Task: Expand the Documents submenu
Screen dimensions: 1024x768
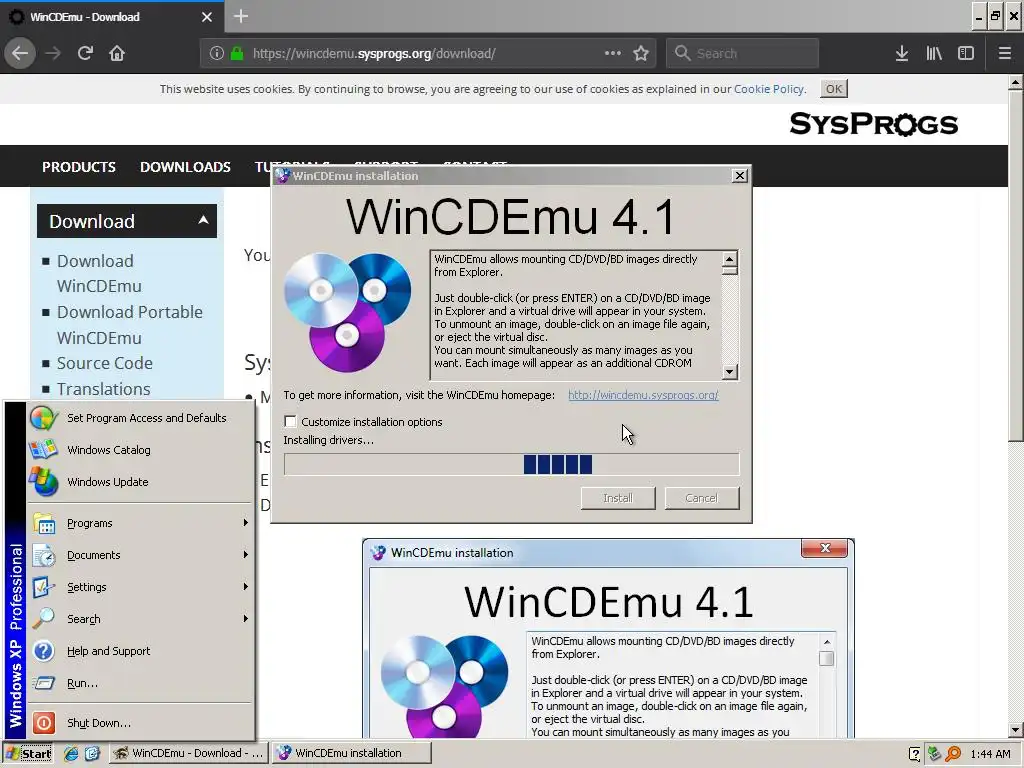Action: coord(140,555)
